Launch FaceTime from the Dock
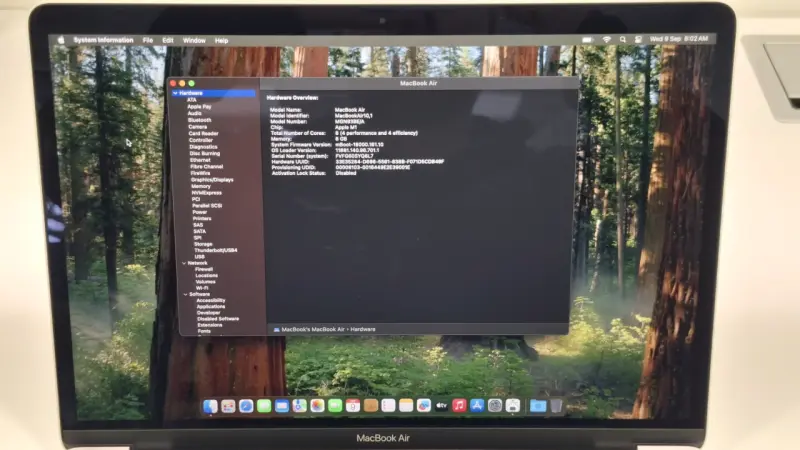This screenshot has height=450, width=800. point(335,406)
